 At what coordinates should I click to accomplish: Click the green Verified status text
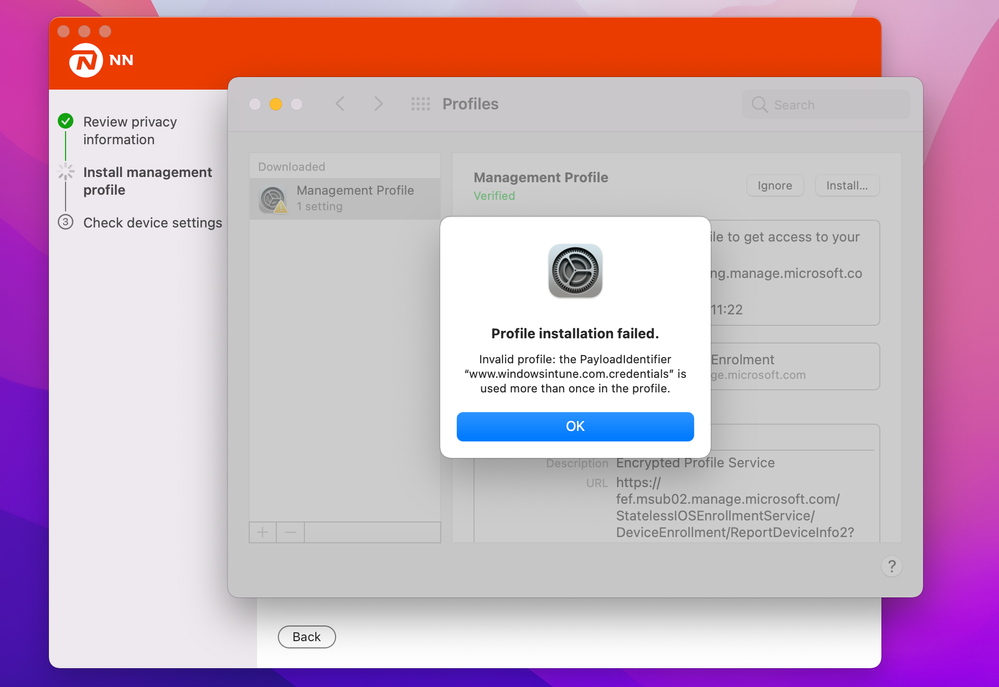pyautogui.click(x=494, y=196)
